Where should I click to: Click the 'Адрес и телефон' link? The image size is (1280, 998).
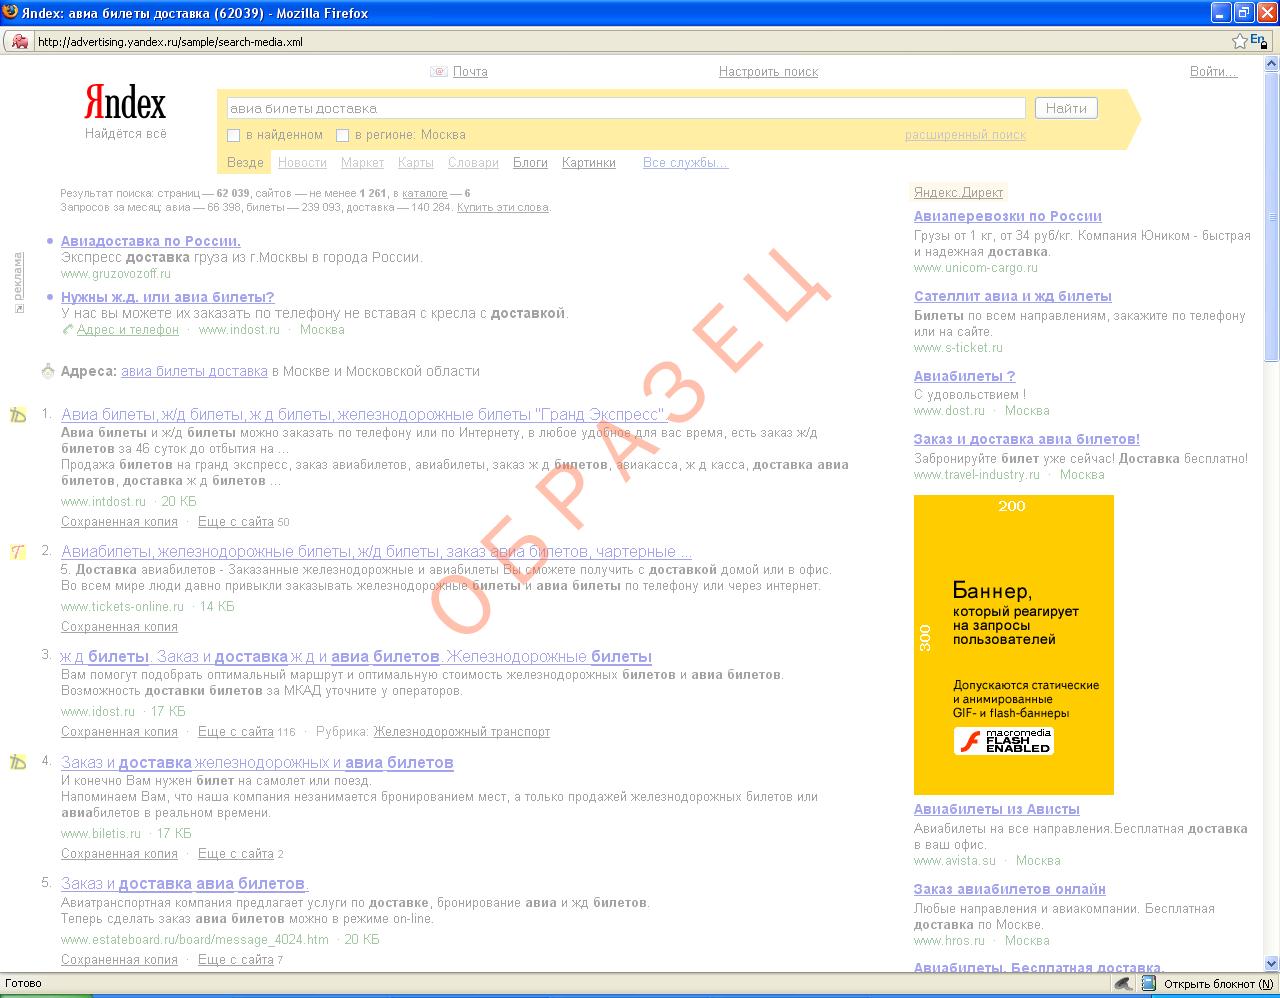pos(128,329)
